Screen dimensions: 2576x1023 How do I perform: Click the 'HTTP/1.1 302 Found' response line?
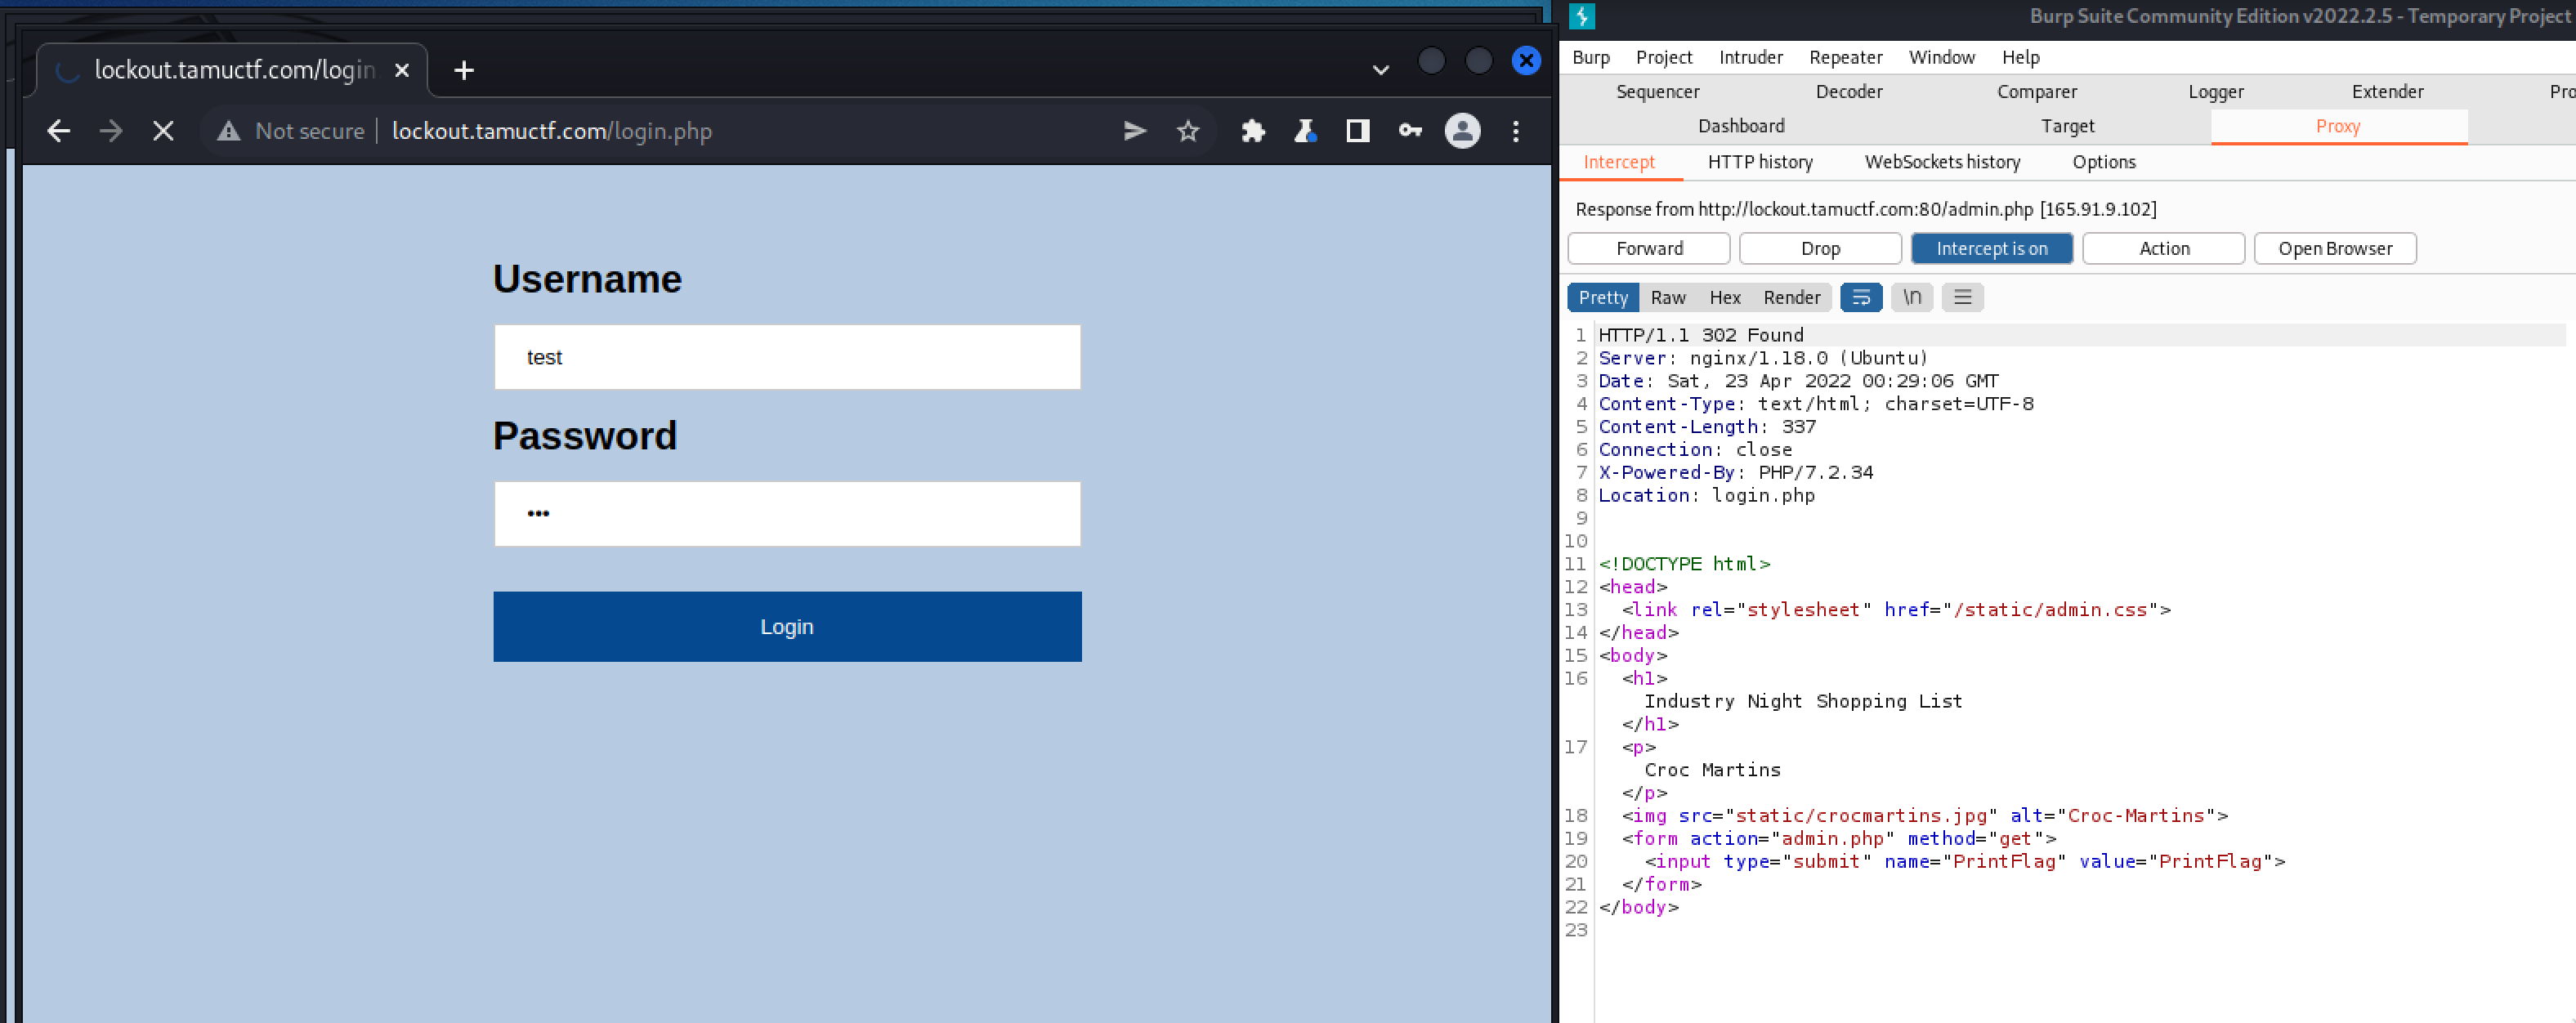point(1701,335)
